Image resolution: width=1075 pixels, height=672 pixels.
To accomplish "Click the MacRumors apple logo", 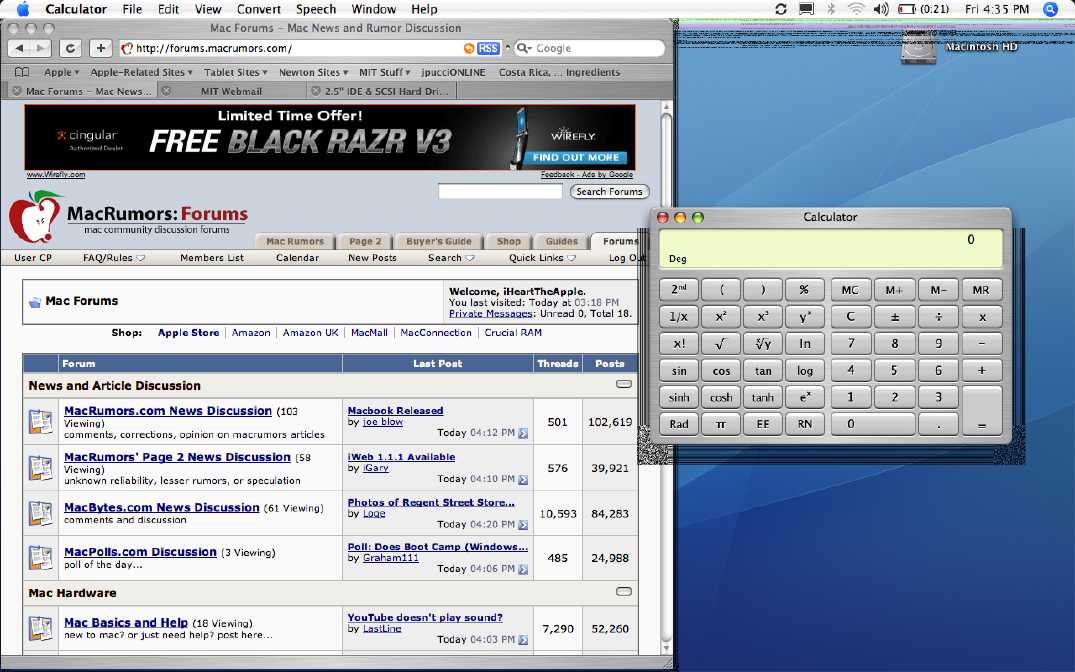I will [34, 217].
